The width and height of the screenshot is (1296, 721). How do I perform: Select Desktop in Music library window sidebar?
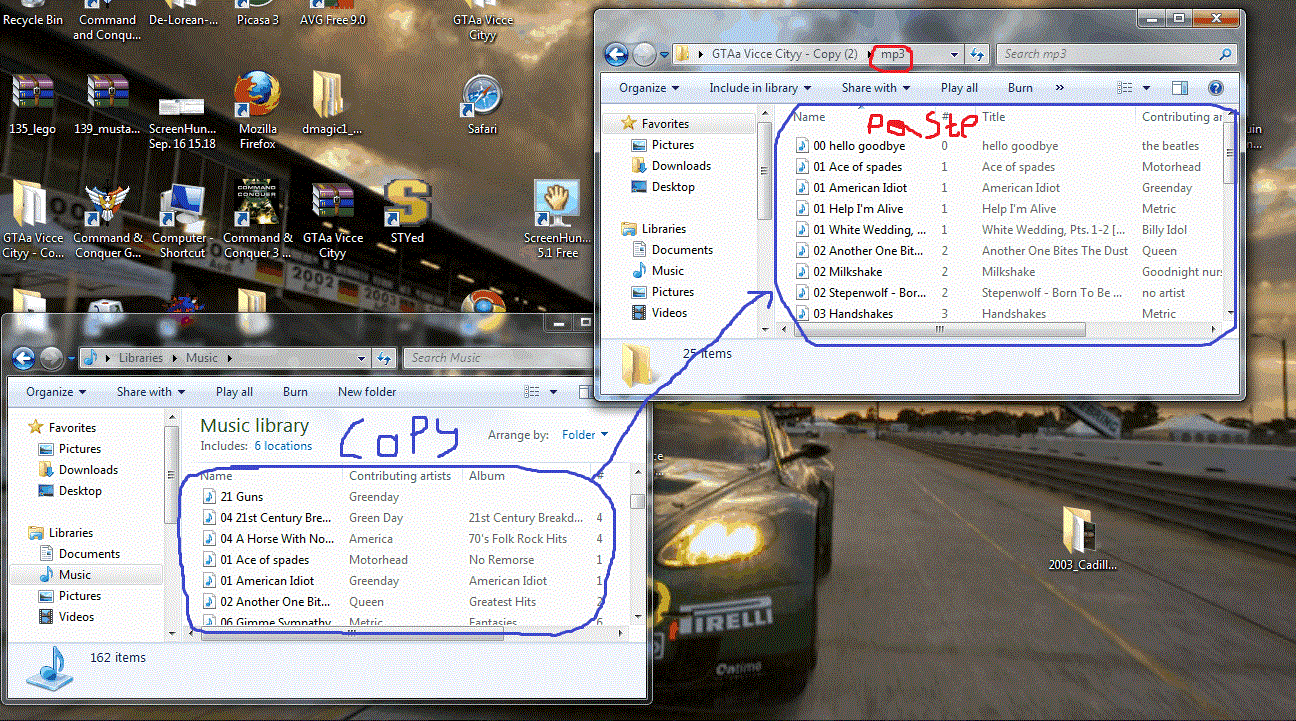[x=80, y=491]
